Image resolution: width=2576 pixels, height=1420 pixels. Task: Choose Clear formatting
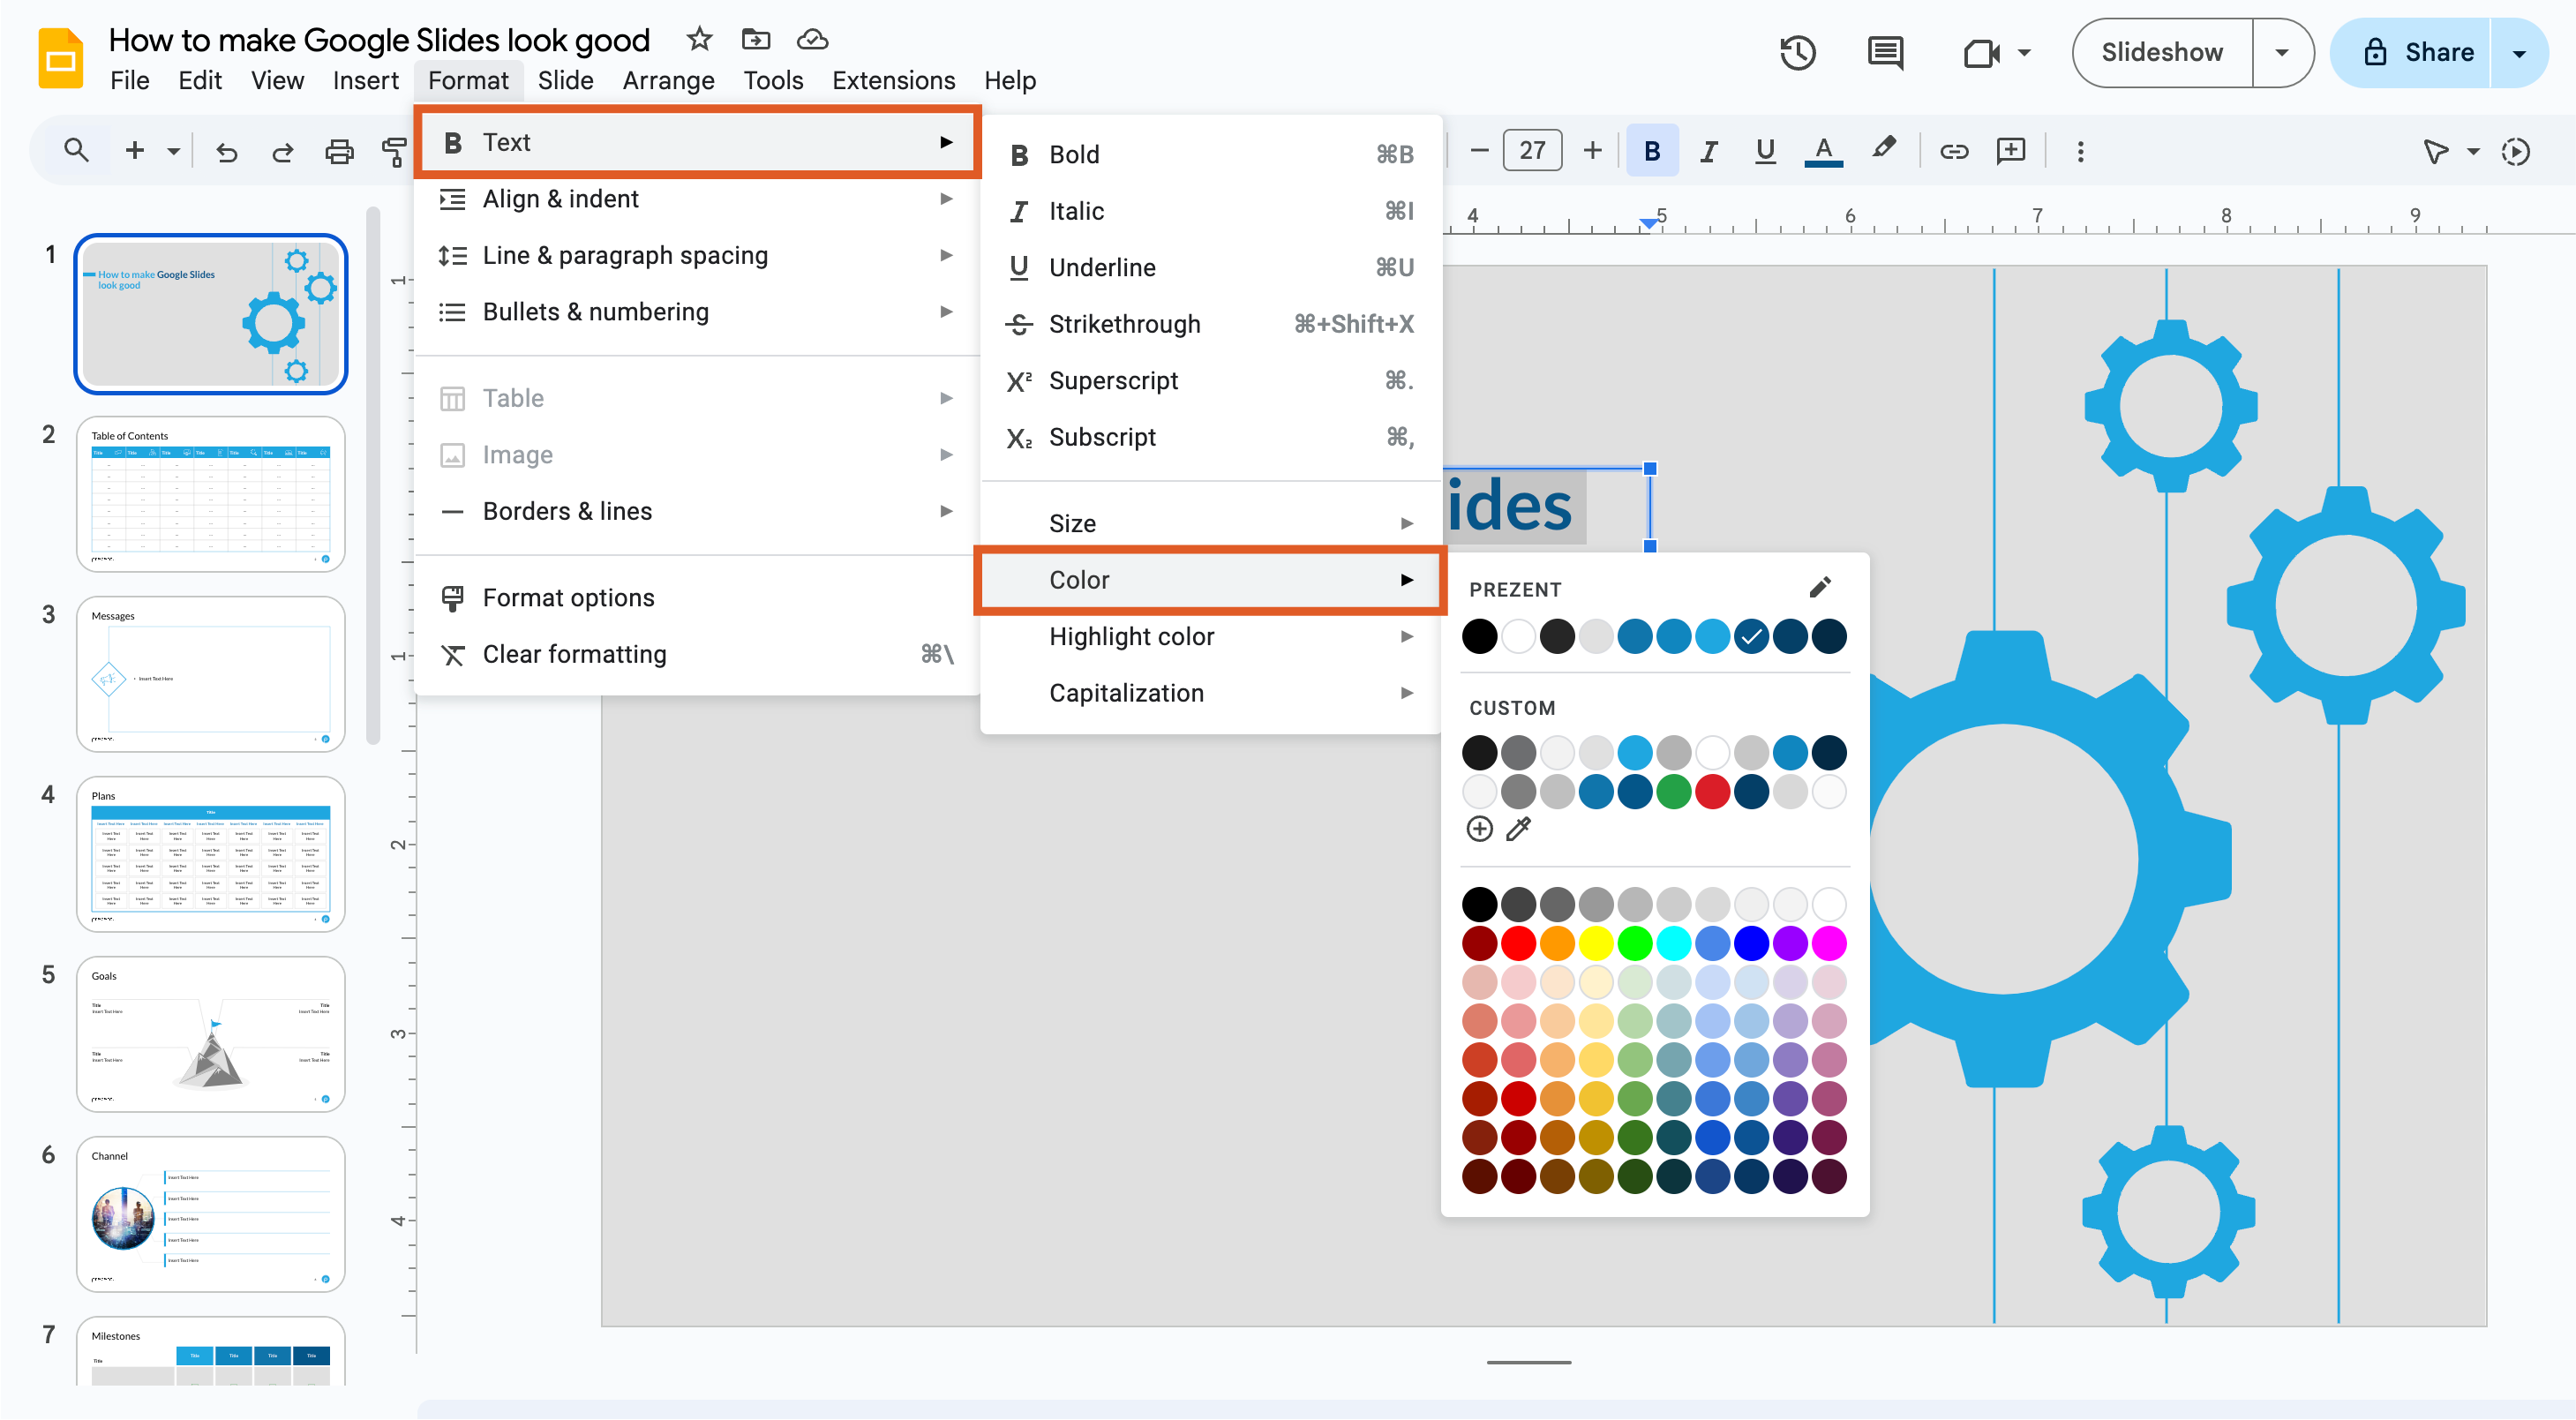click(697, 654)
